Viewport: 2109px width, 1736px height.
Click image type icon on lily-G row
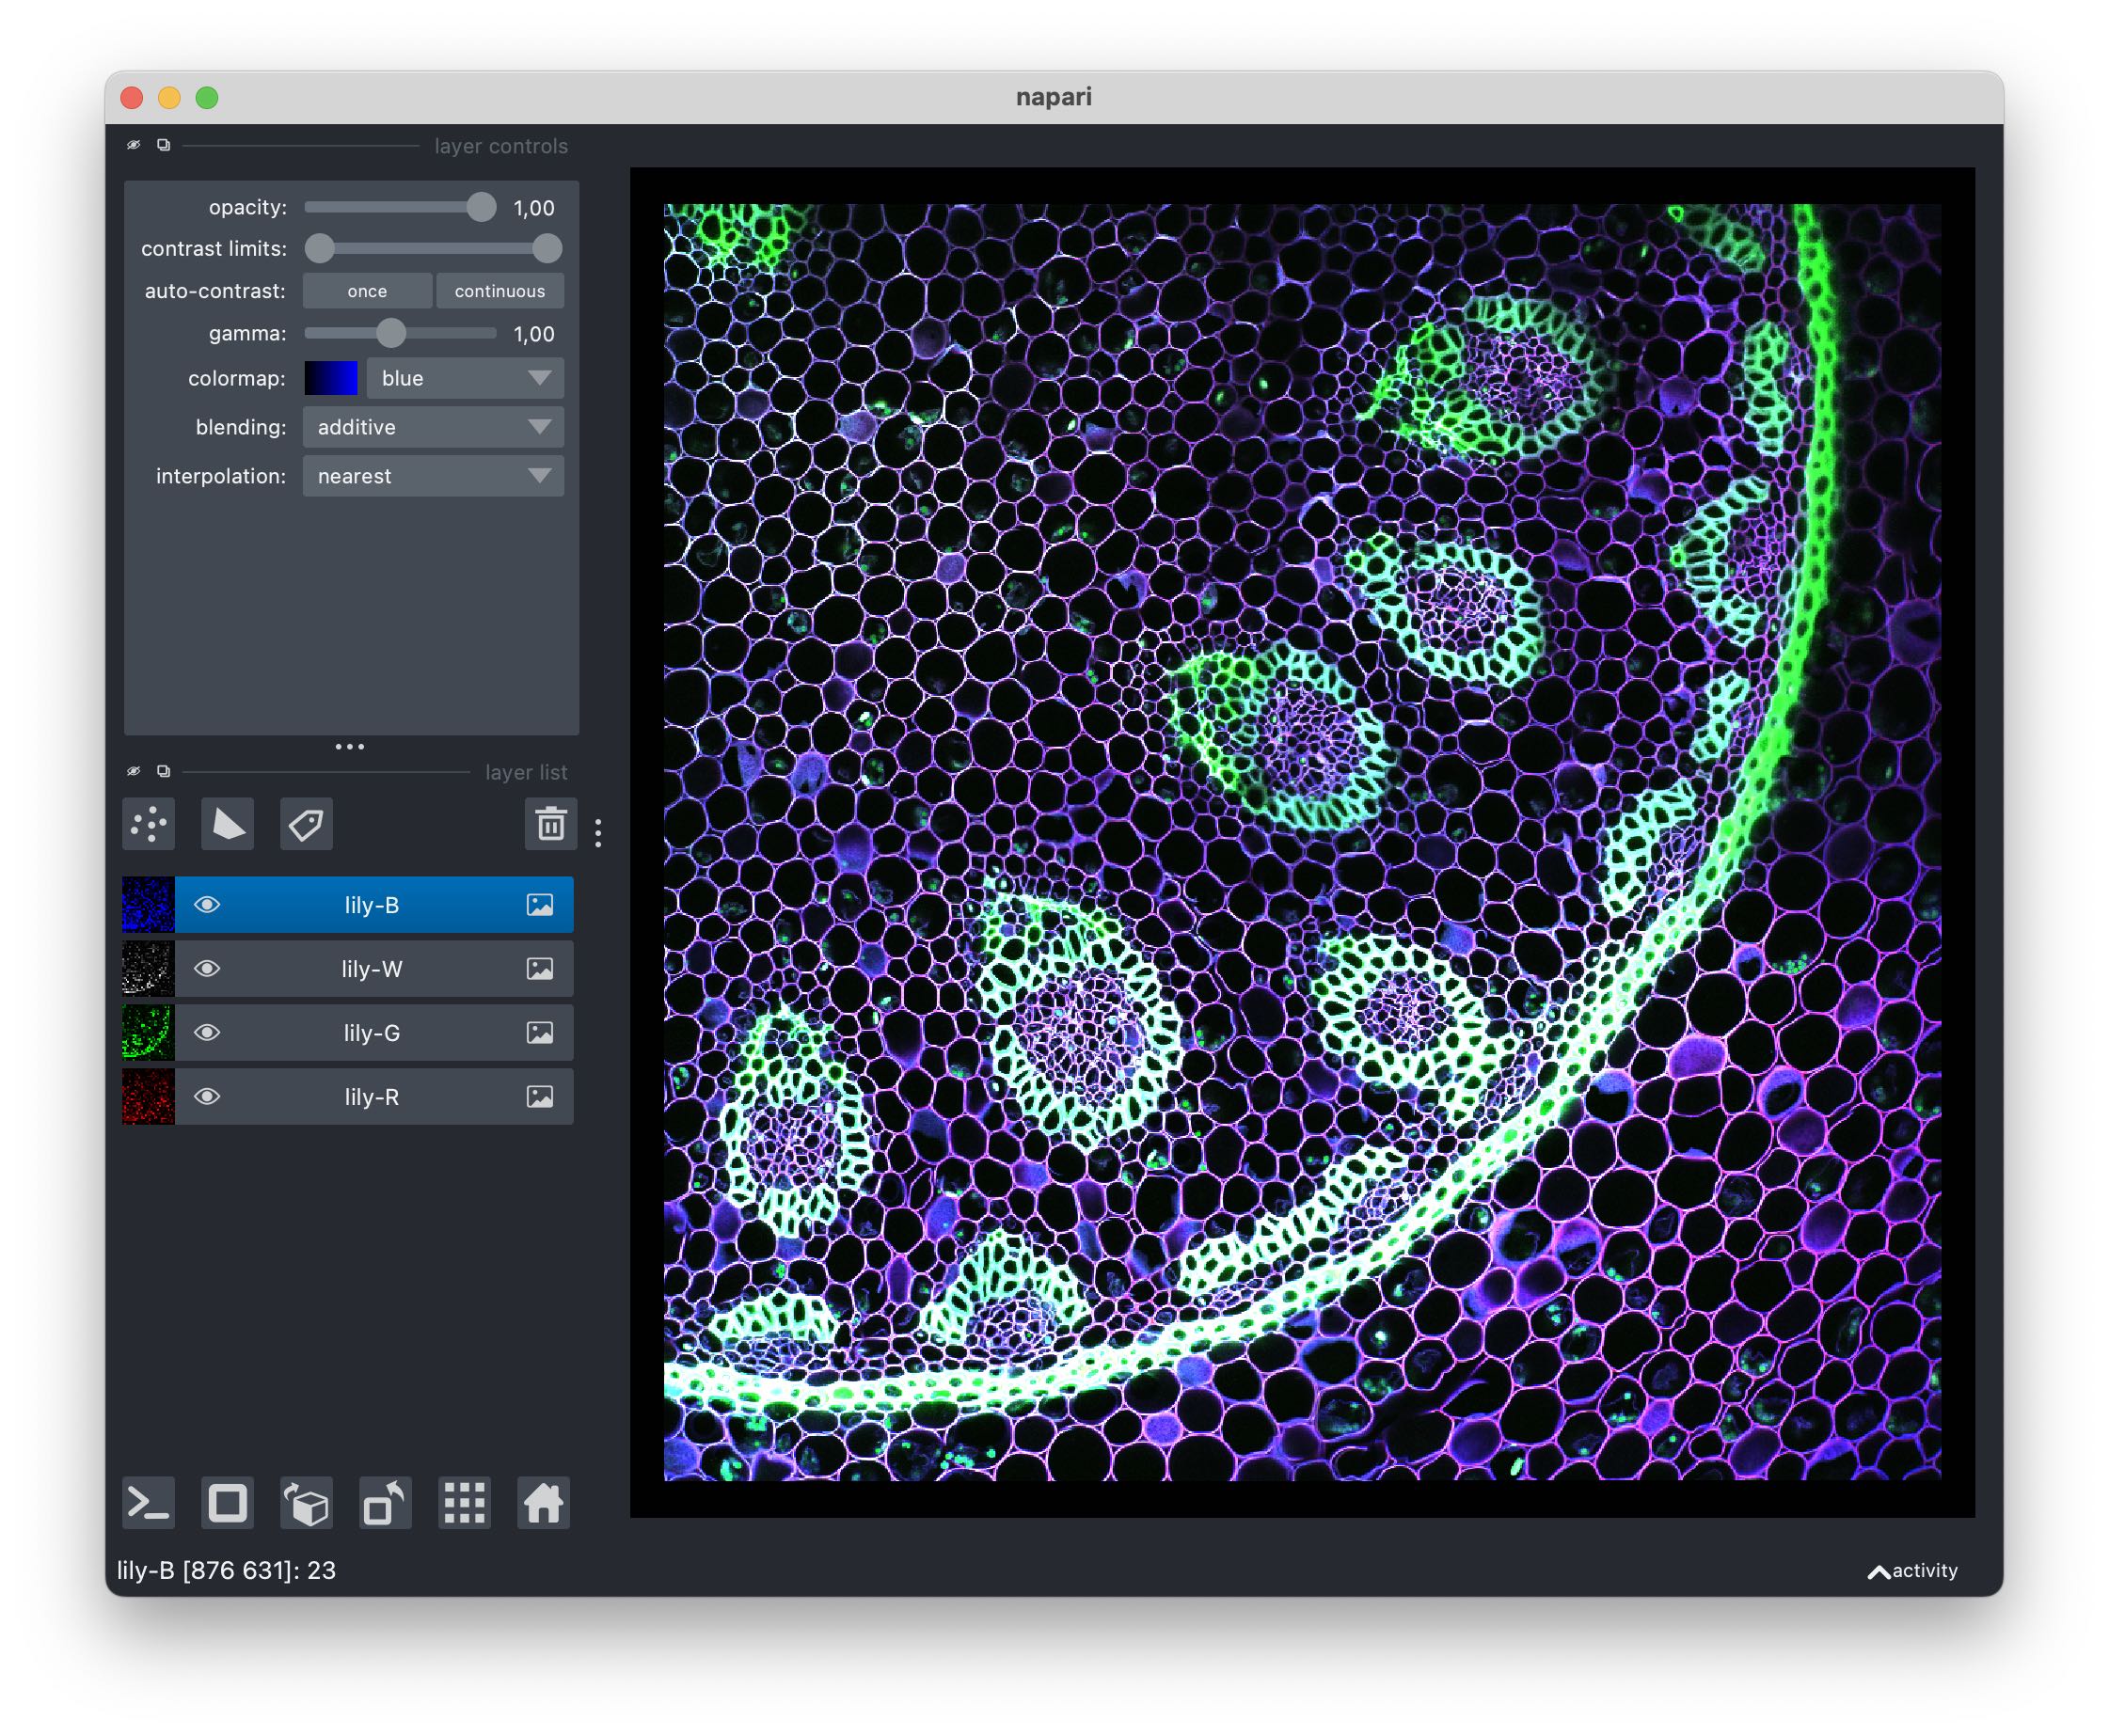540,1033
